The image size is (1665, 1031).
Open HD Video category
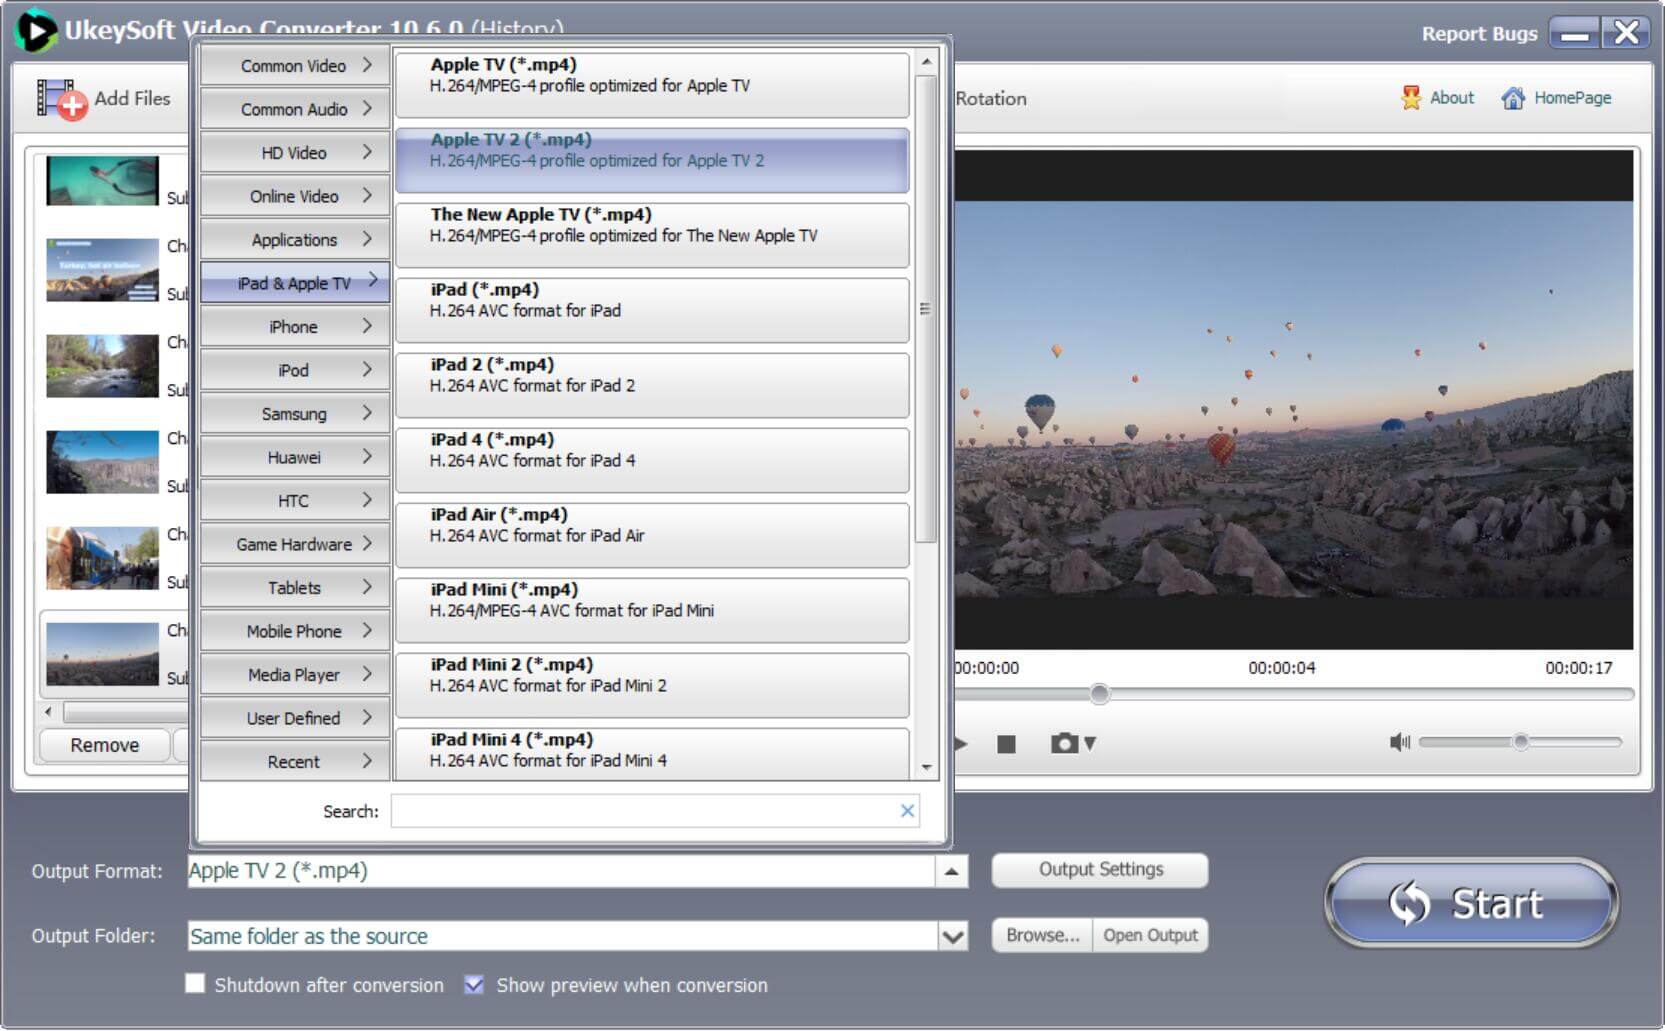pyautogui.click(x=295, y=153)
